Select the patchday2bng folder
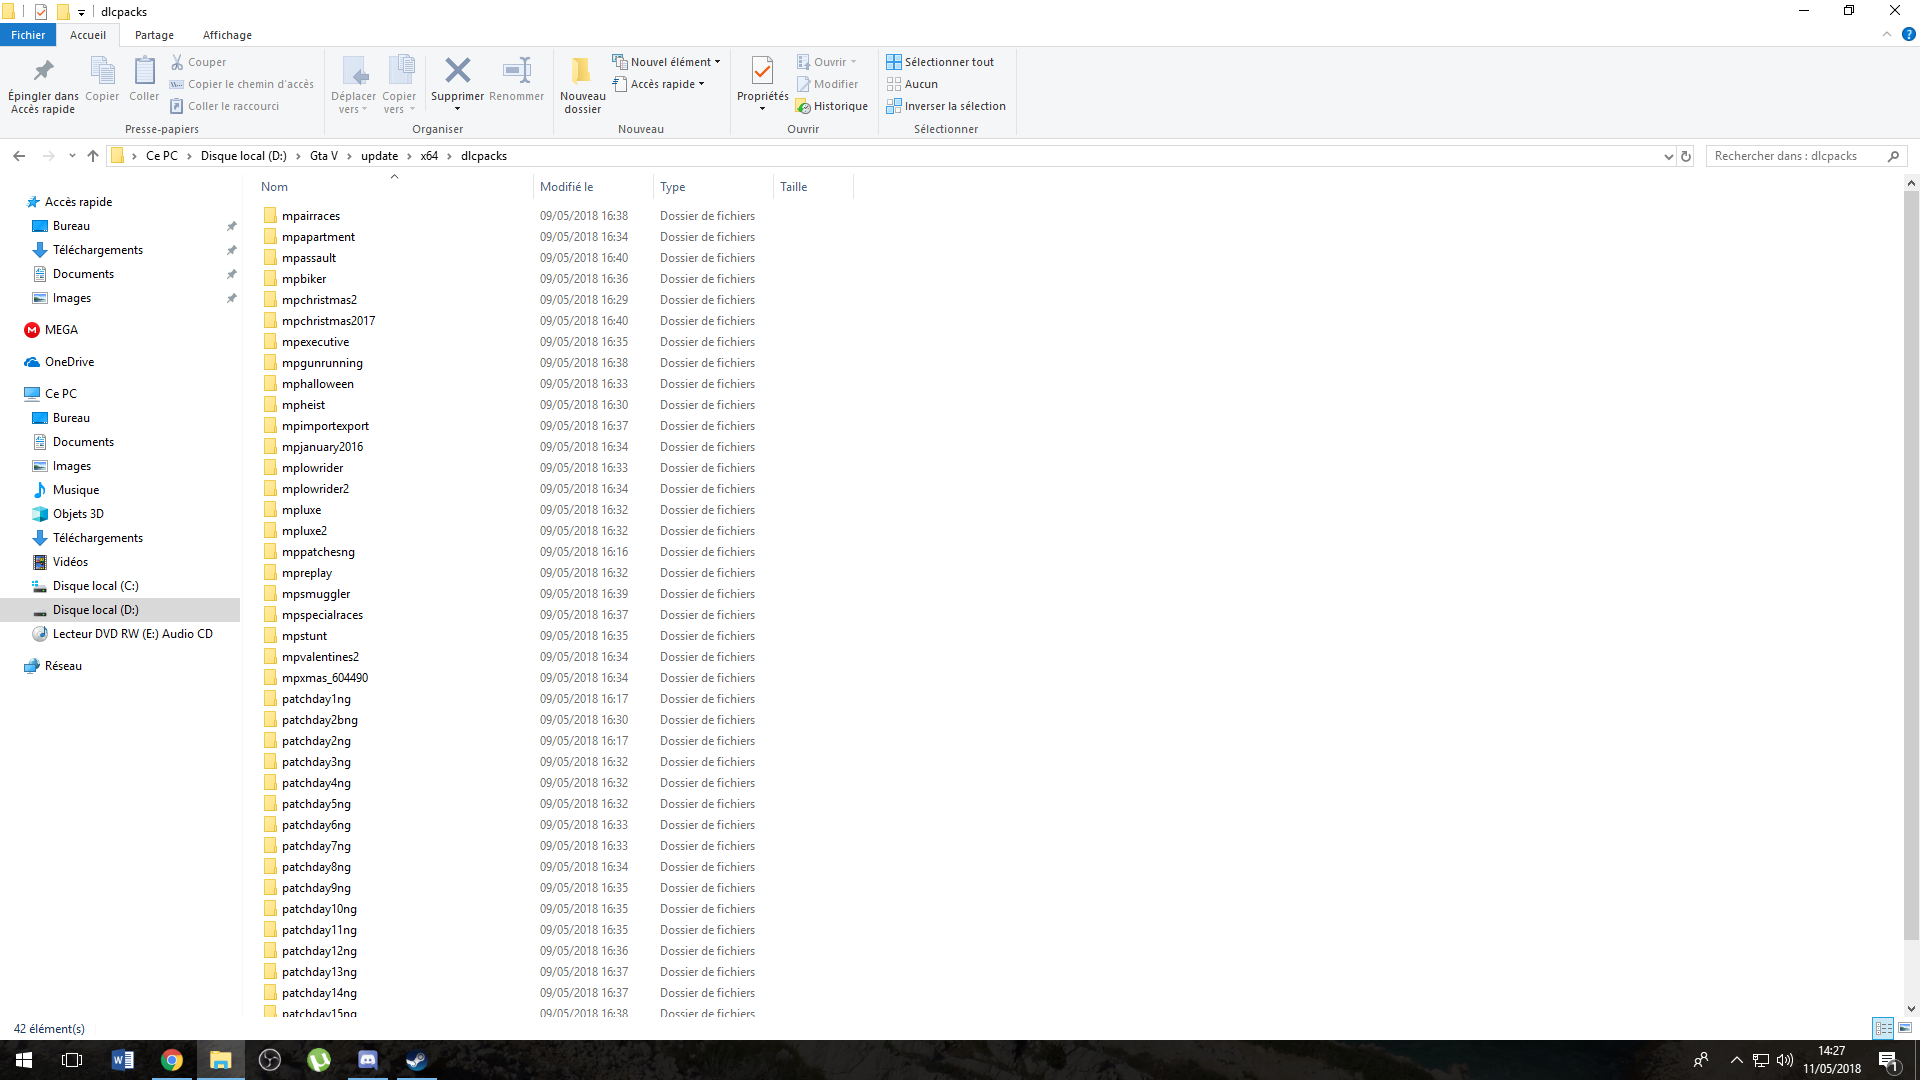 (319, 720)
